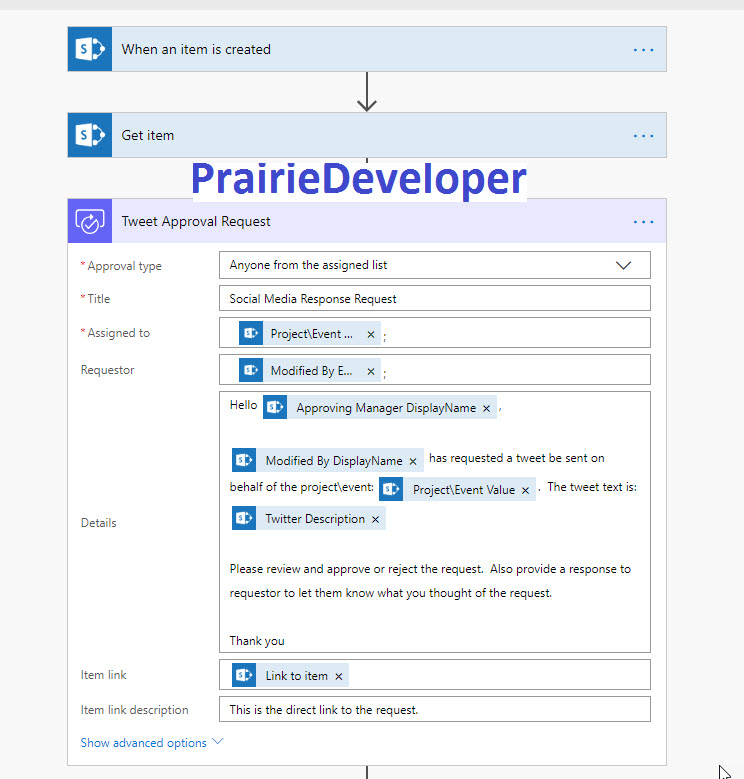
Task: Click SharePoint icon on 'Twitter Description' token
Action: coord(244,519)
